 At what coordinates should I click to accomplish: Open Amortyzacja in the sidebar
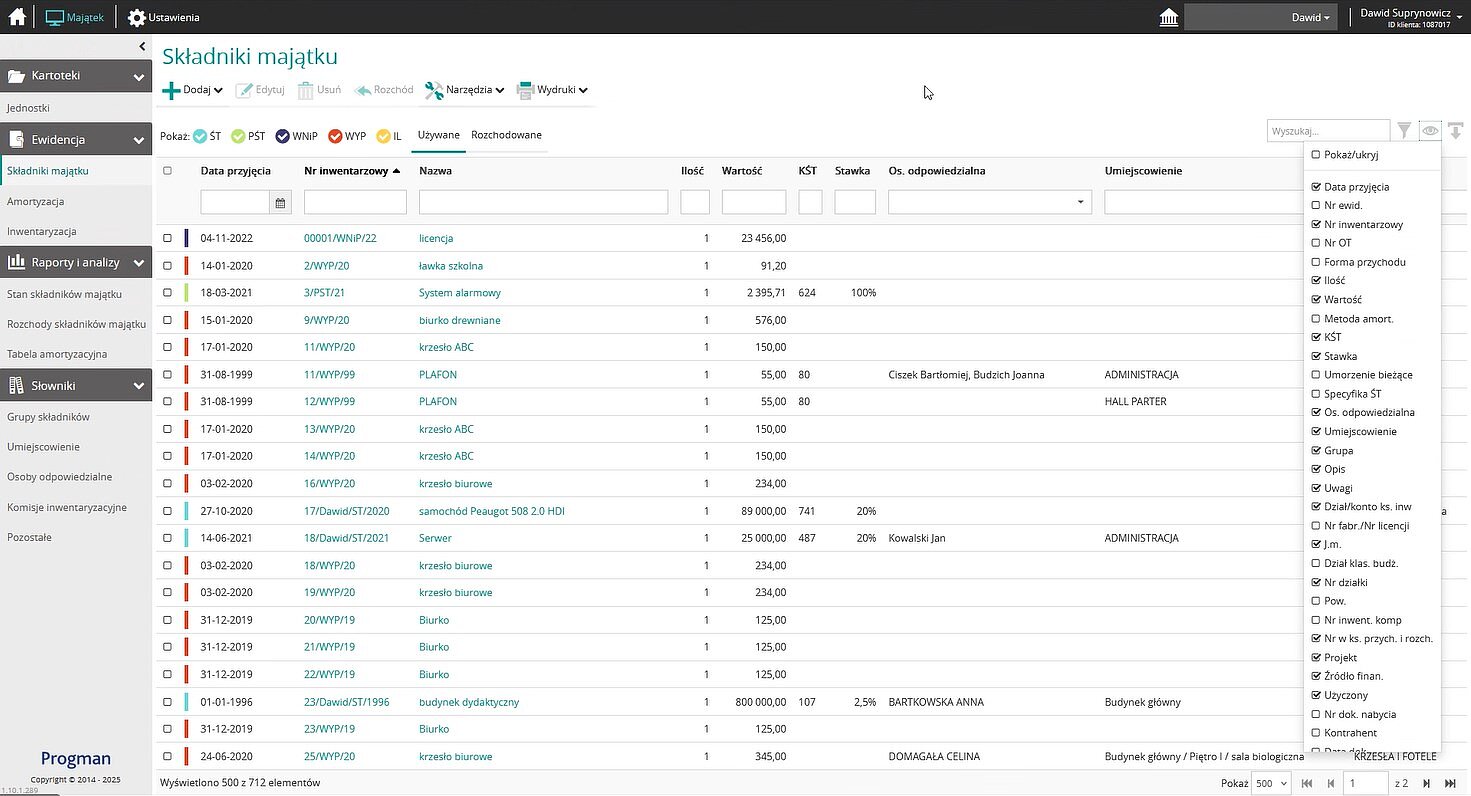[x=36, y=201]
